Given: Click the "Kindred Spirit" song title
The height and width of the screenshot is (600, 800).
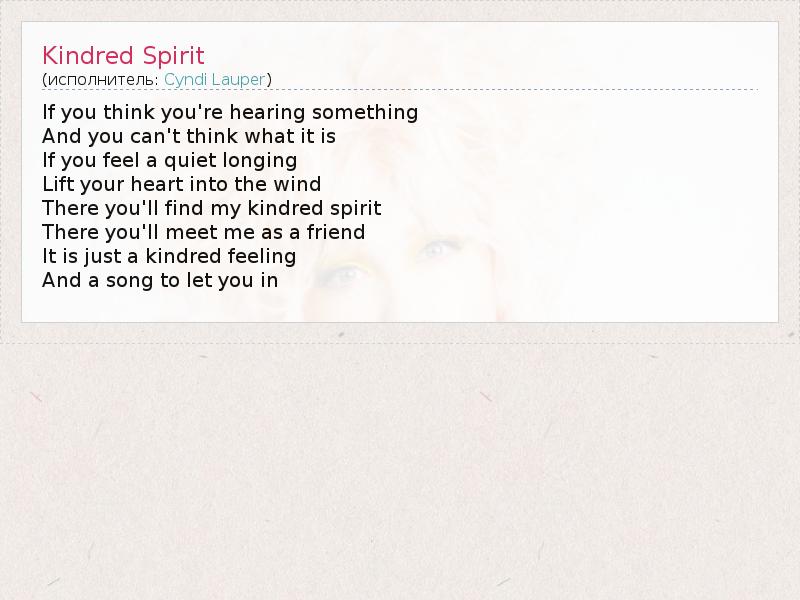Looking at the screenshot, I should tap(123, 55).
